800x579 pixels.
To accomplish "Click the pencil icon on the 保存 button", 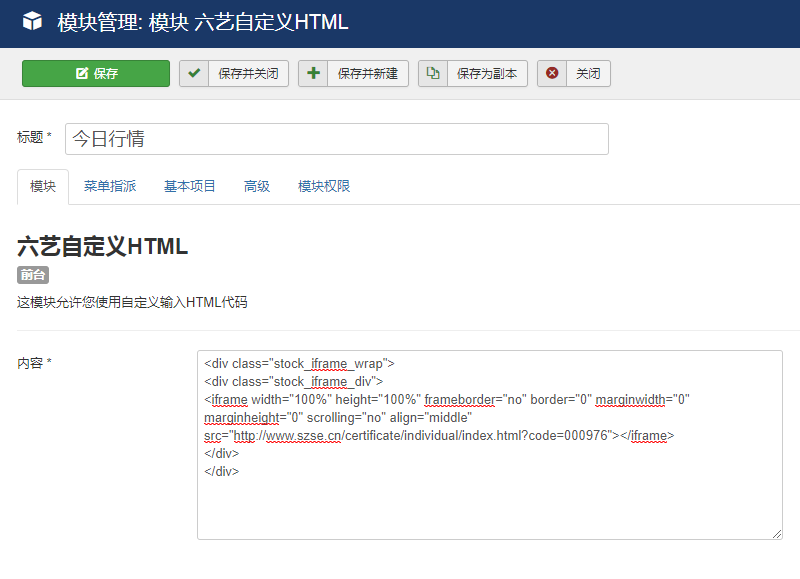I will (x=84, y=72).
